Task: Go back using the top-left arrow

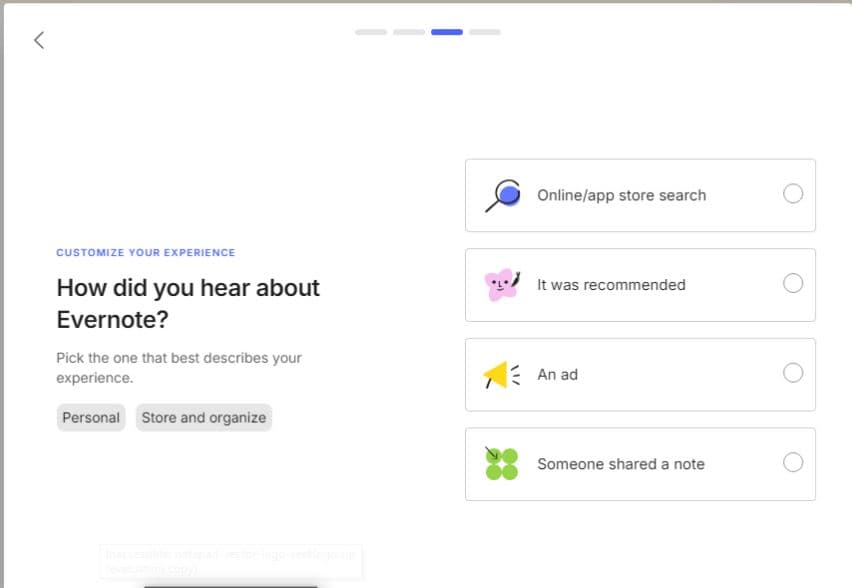Action: [x=39, y=40]
